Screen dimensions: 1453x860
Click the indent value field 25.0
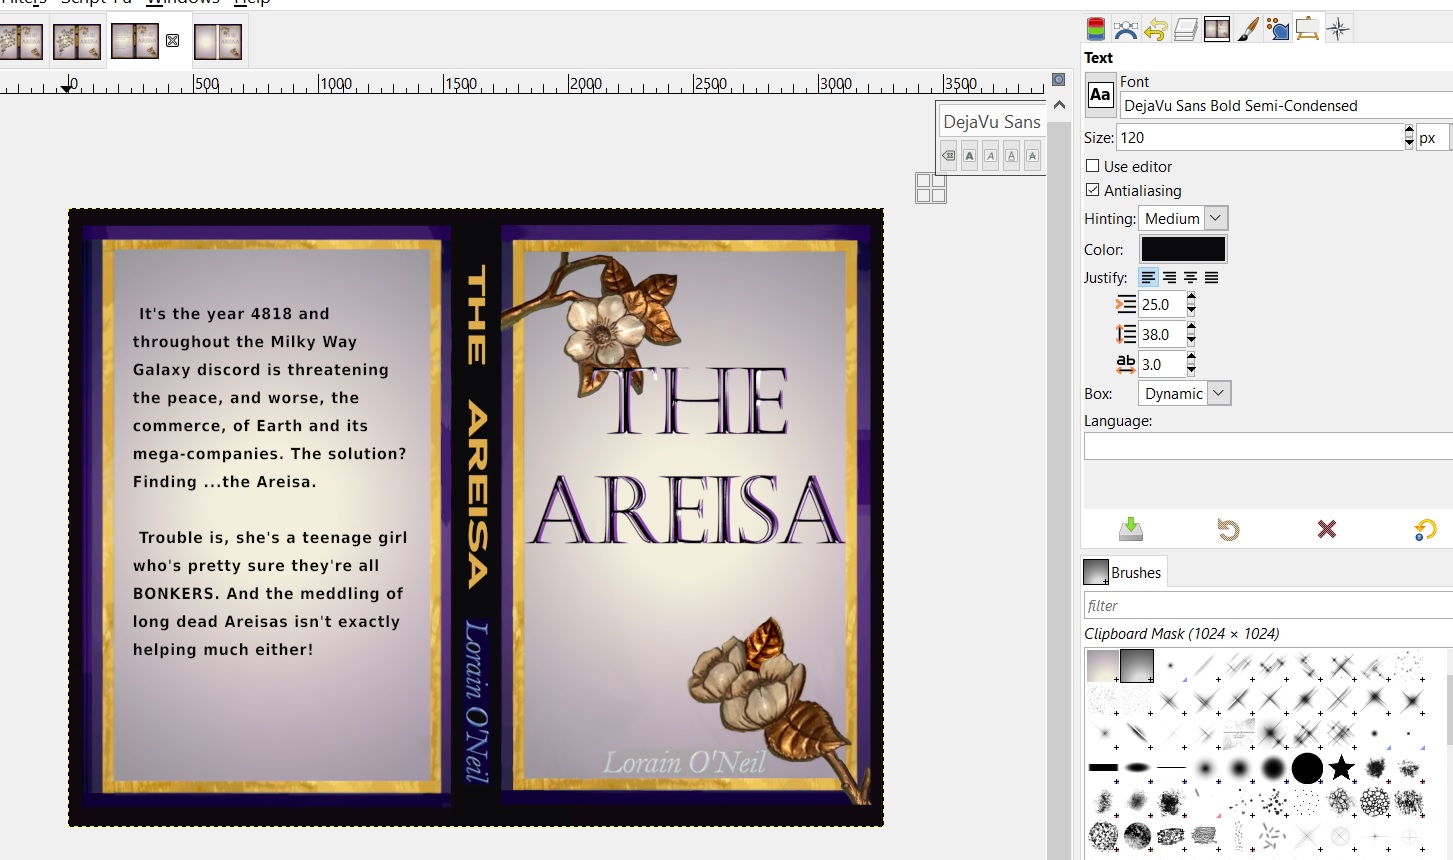pyautogui.click(x=1162, y=305)
